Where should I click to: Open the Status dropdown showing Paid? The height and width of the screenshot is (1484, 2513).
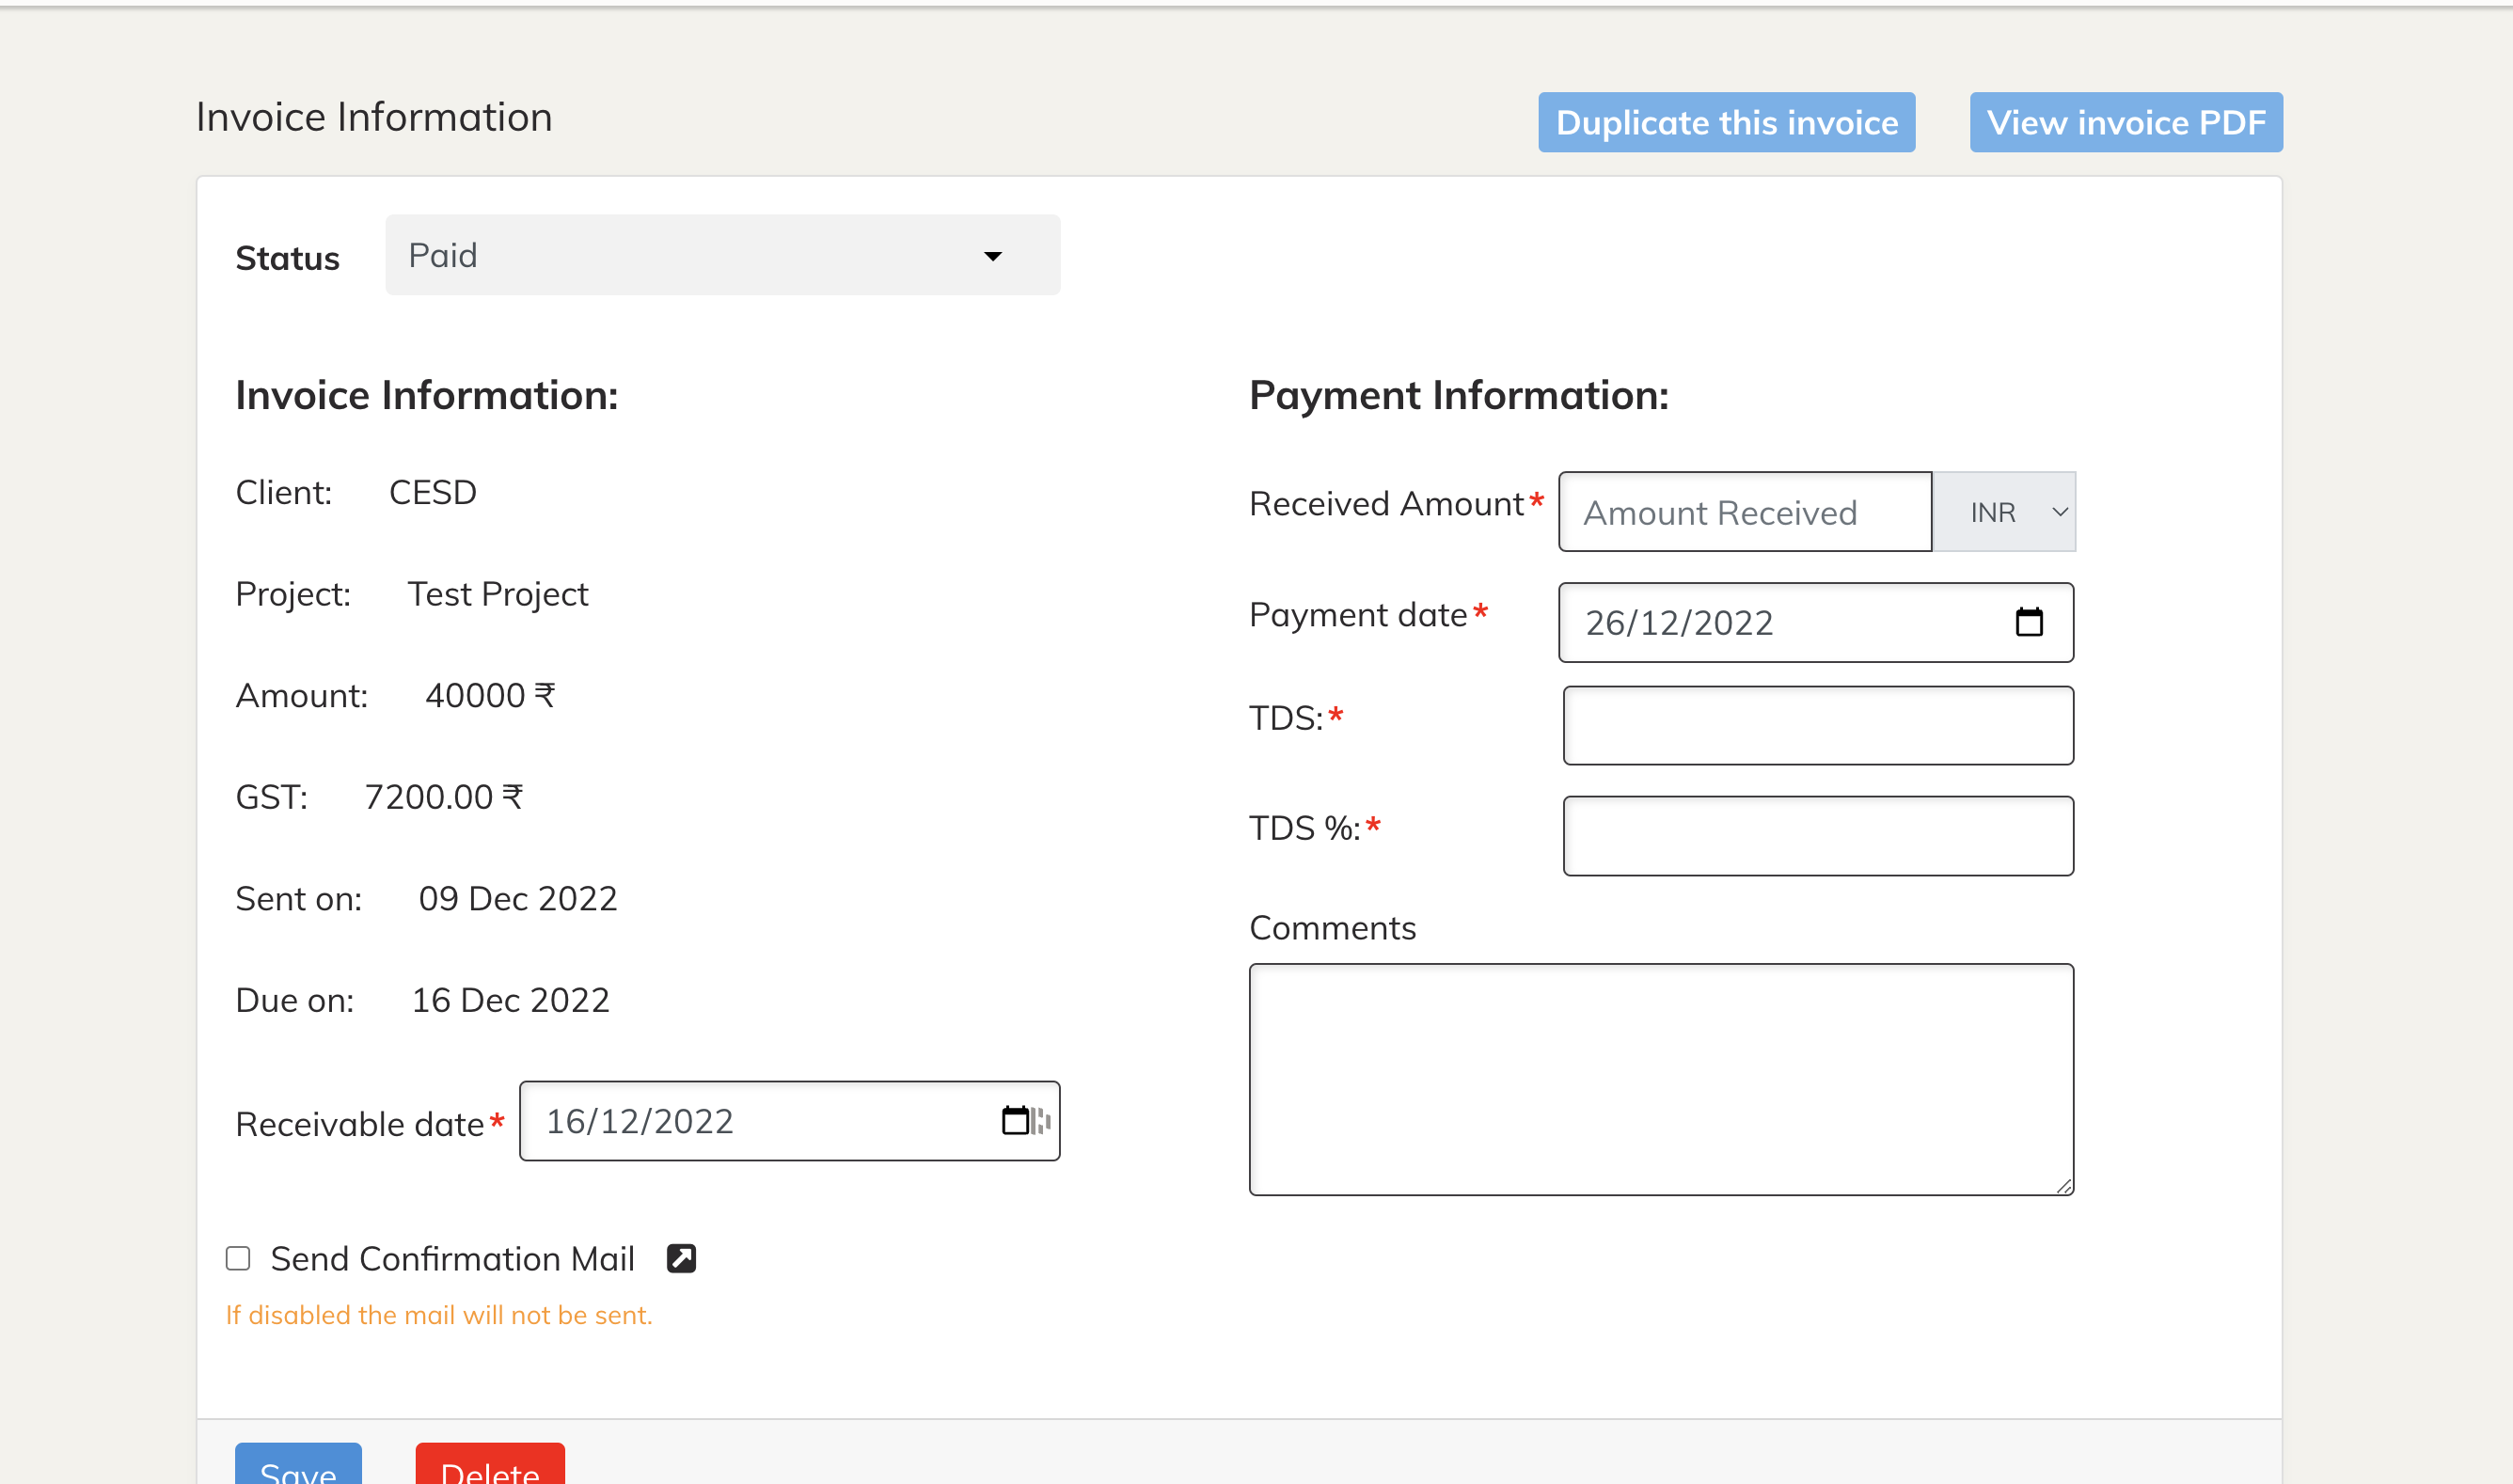click(x=722, y=255)
